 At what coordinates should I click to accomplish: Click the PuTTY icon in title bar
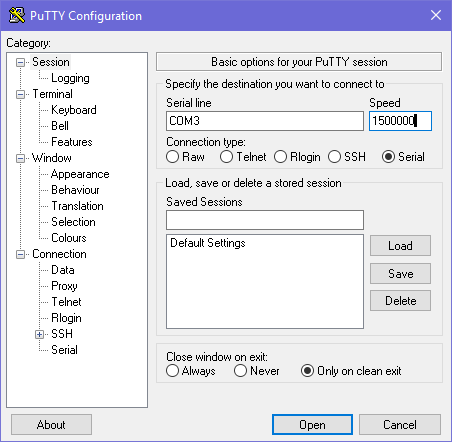17,15
